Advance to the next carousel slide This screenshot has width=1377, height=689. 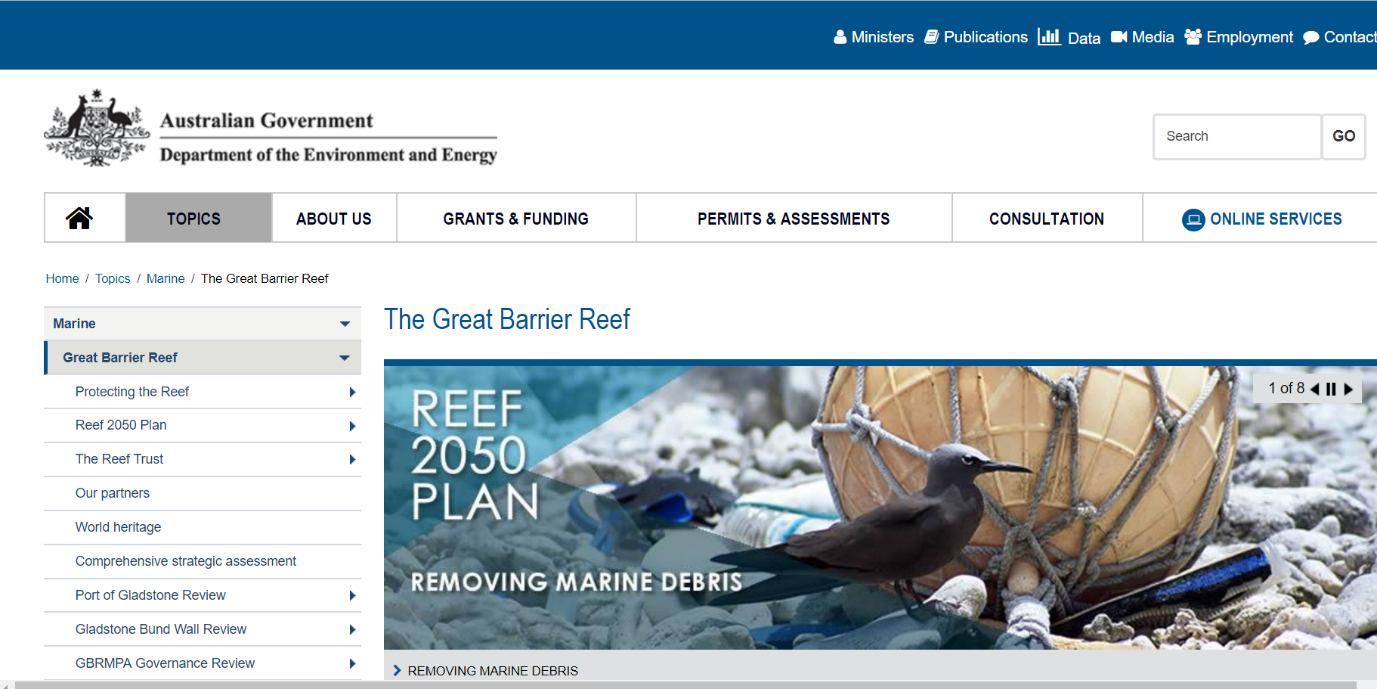(x=1348, y=389)
